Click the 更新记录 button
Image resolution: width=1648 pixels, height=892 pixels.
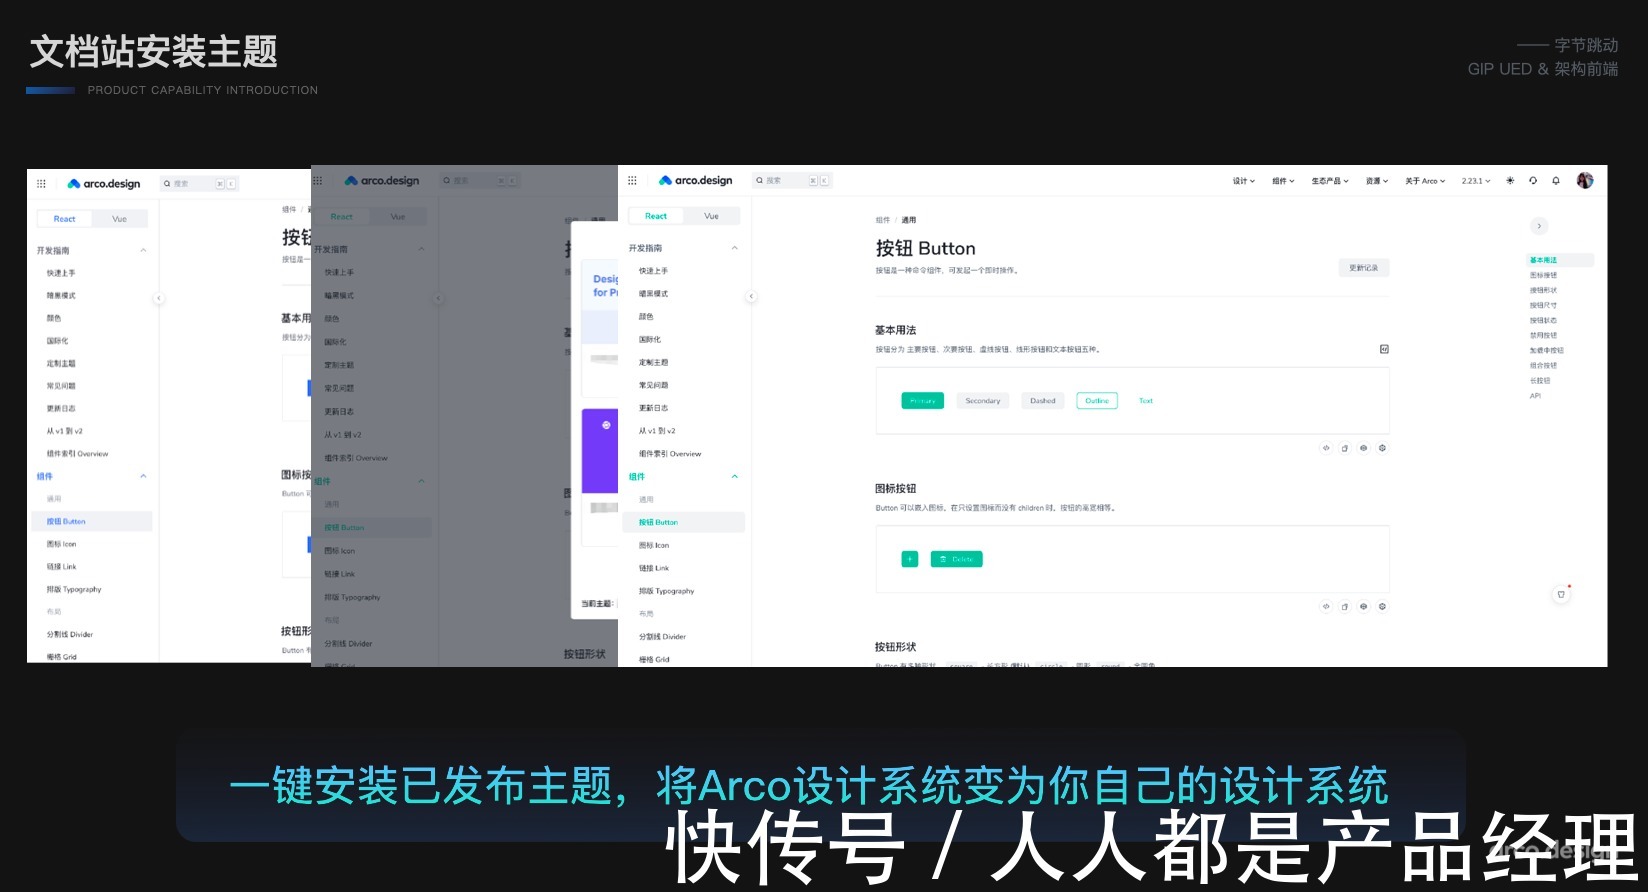click(1364, 268)
